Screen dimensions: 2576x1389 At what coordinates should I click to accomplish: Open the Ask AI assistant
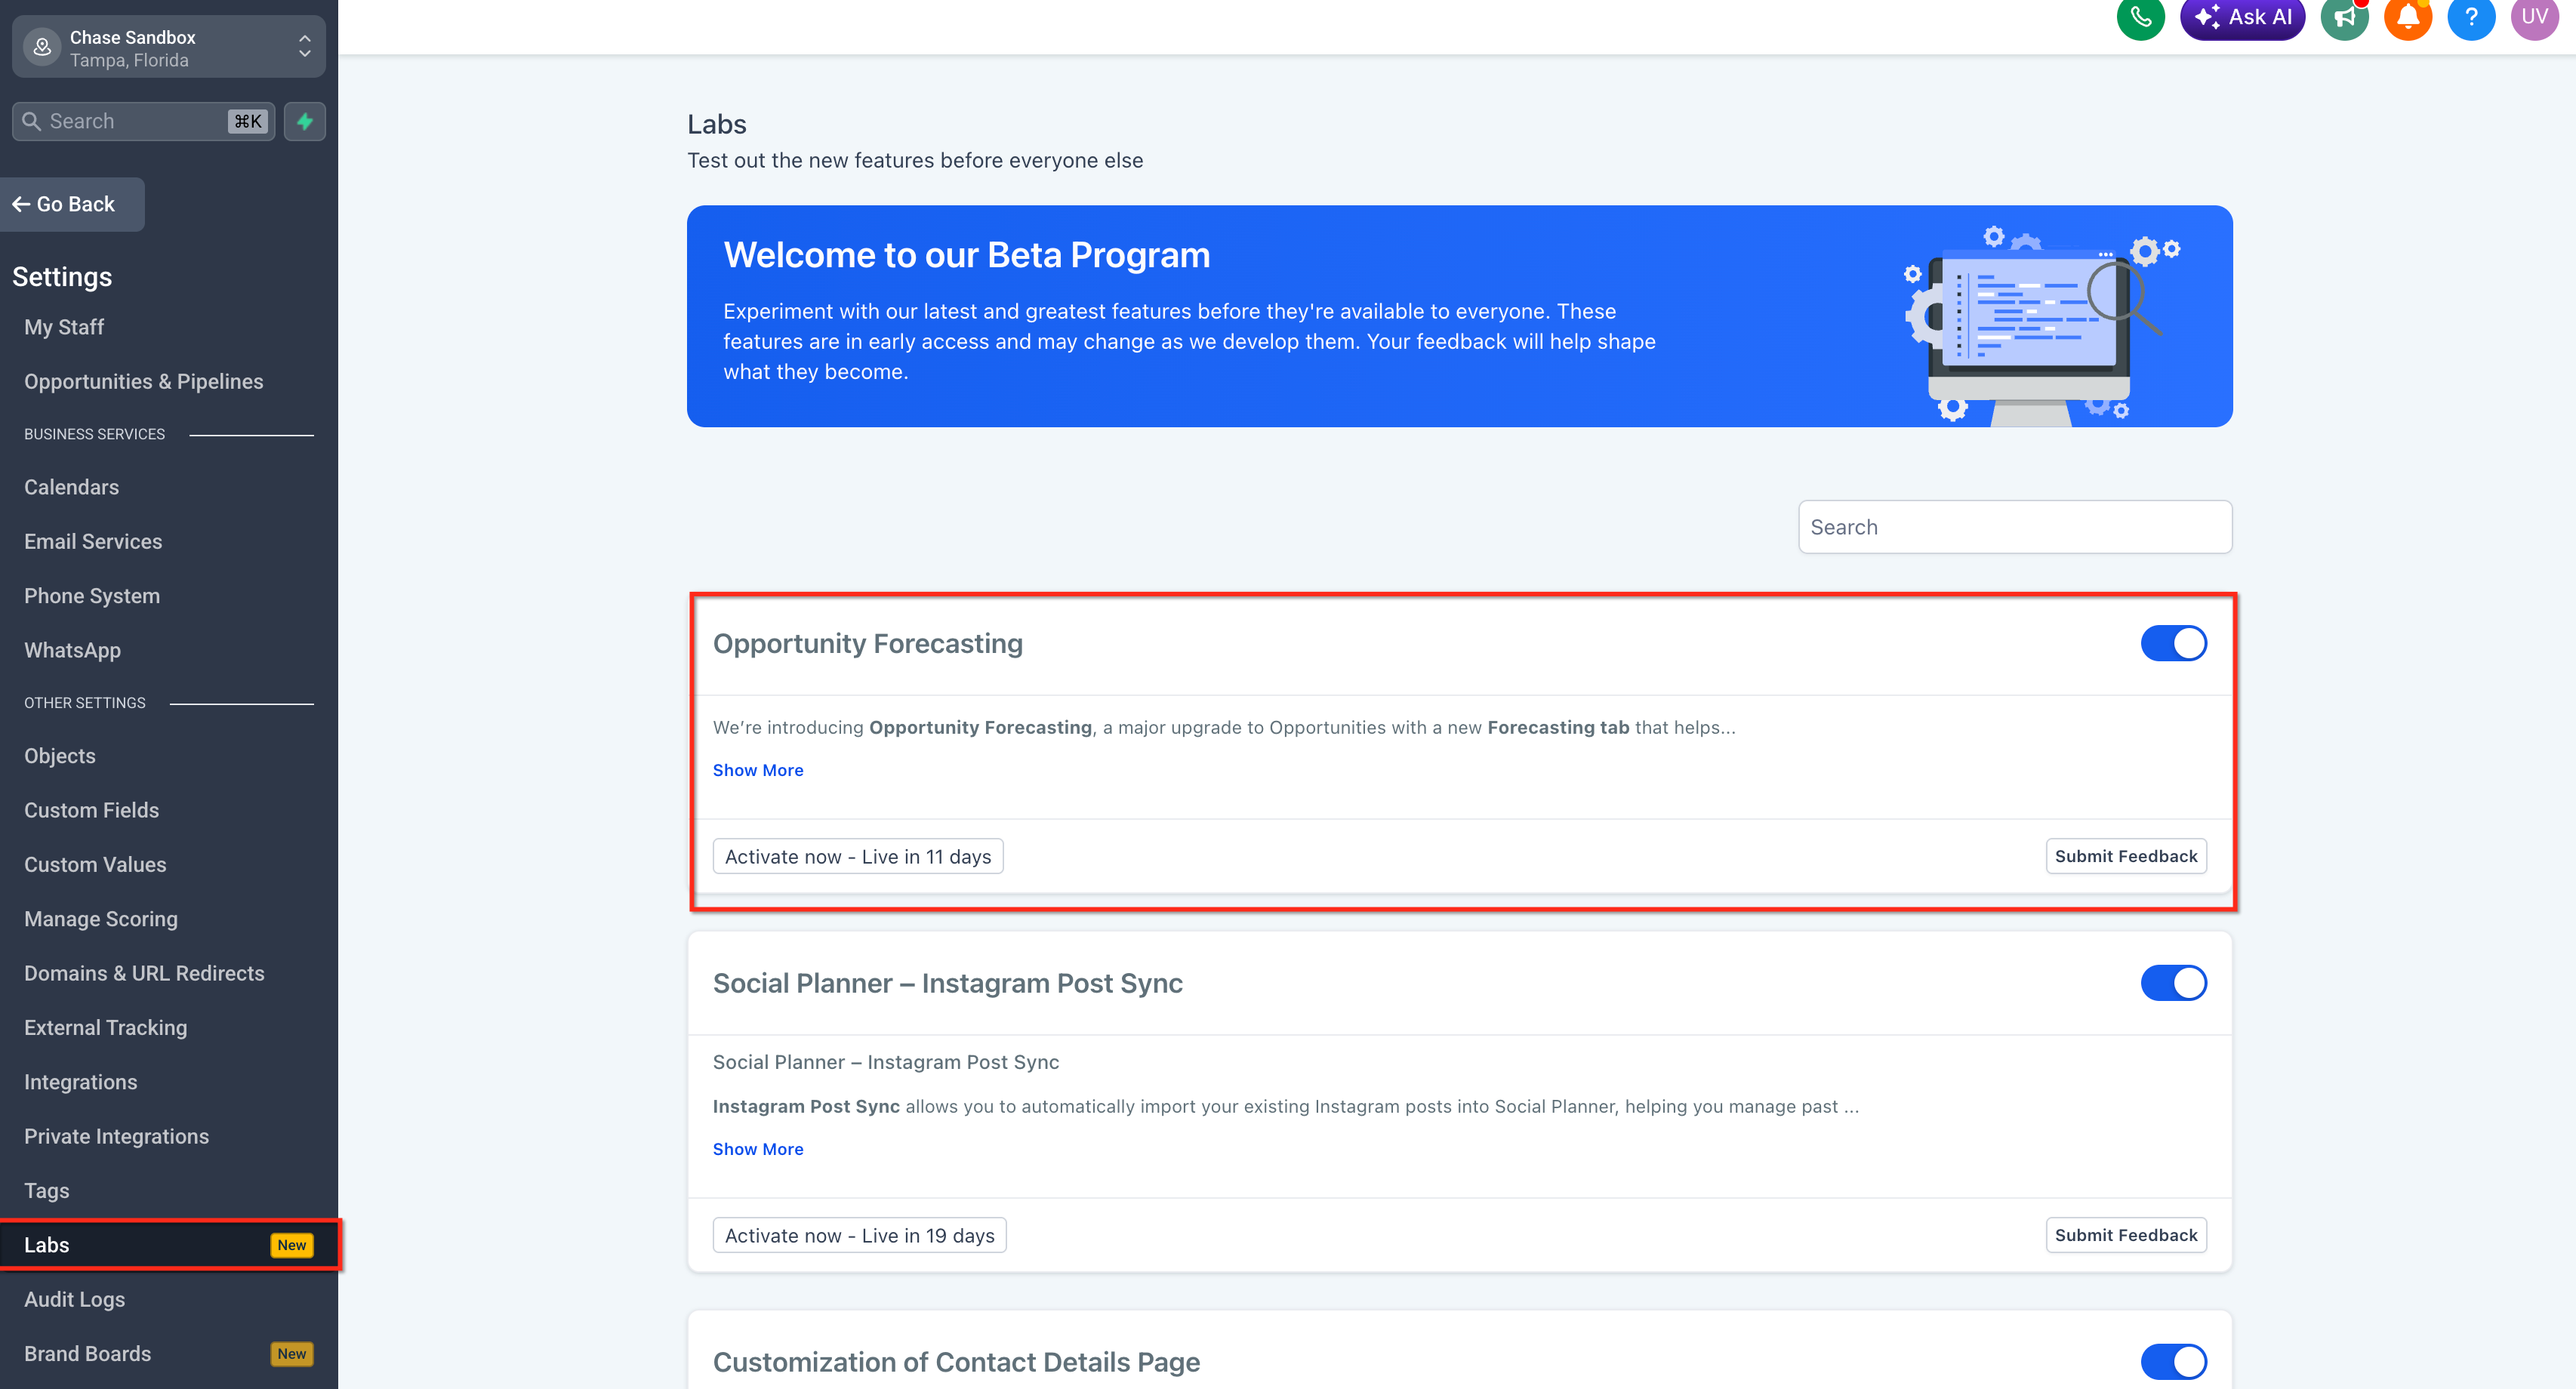point(2242,17)
